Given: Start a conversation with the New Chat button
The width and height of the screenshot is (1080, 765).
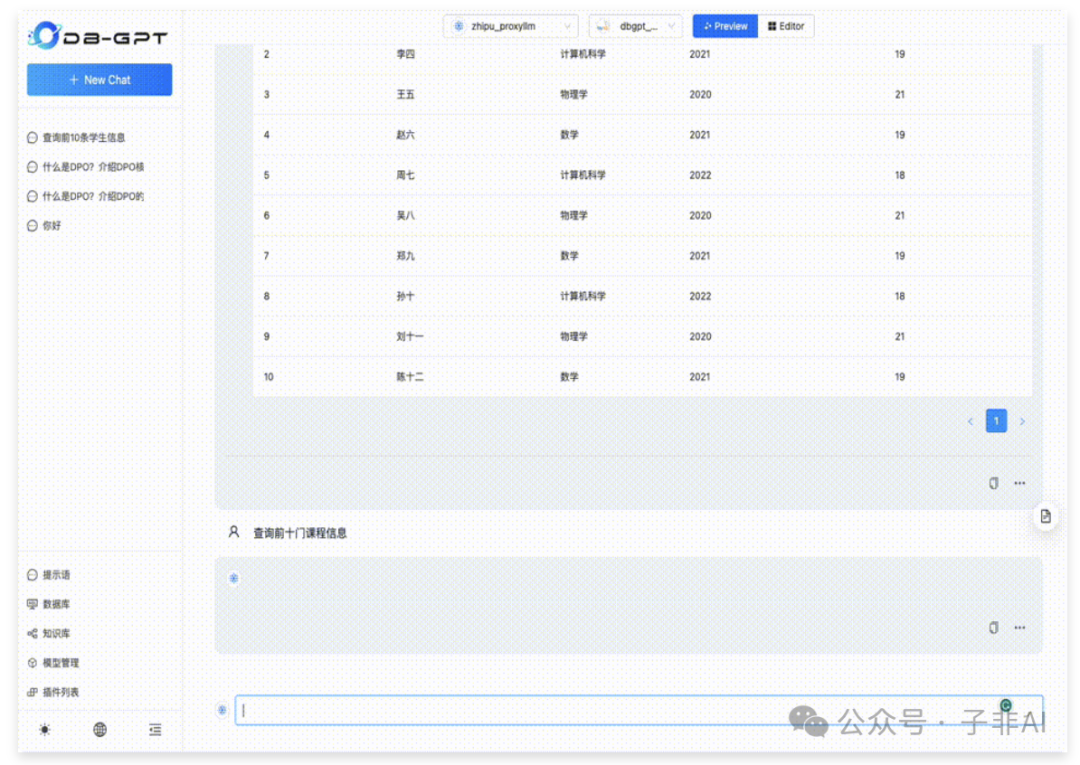Looking at the screenshot, I should (x=99, y=79).
